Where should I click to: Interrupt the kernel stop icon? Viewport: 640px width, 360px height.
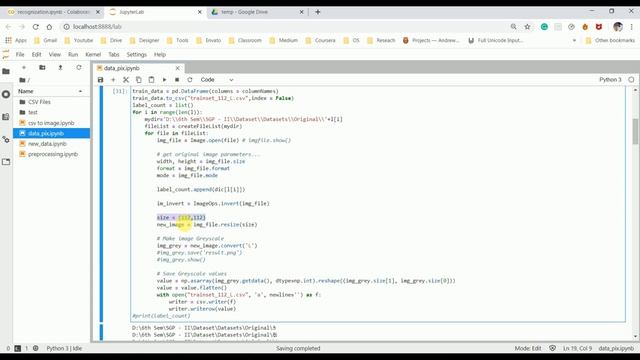tap(177, 80)
